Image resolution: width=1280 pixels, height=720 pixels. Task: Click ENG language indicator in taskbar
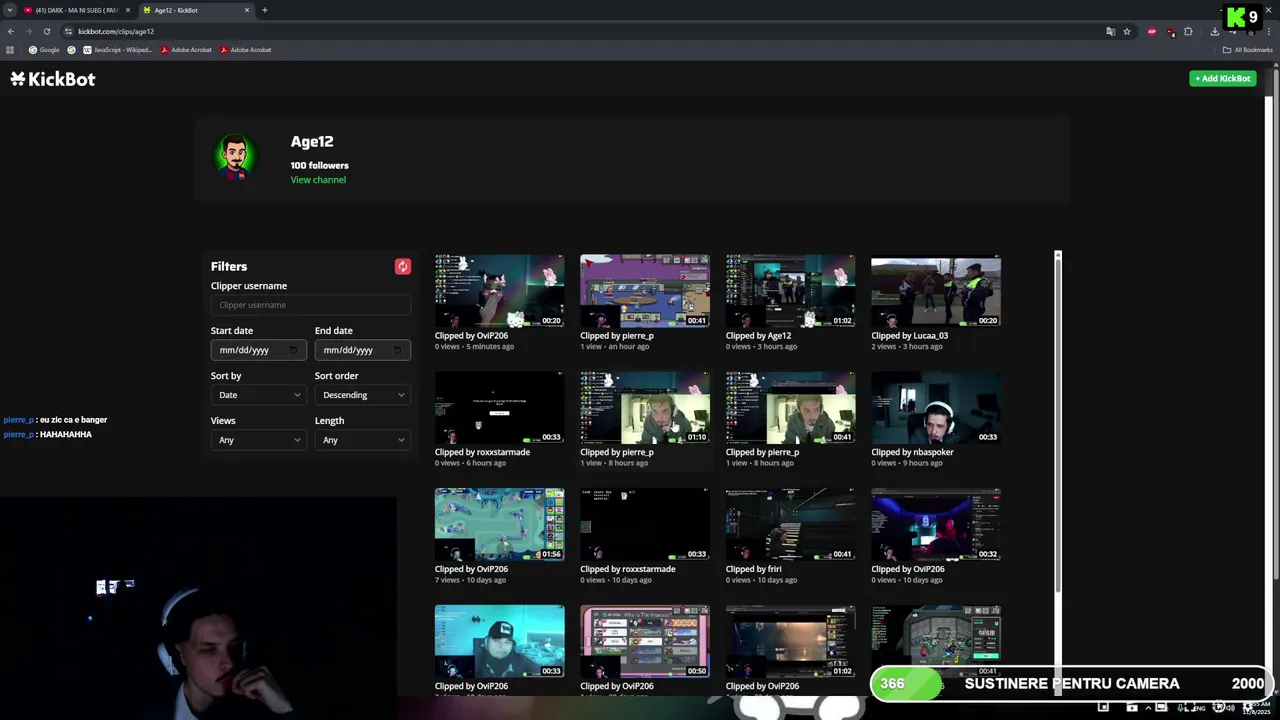(1199, 708)
